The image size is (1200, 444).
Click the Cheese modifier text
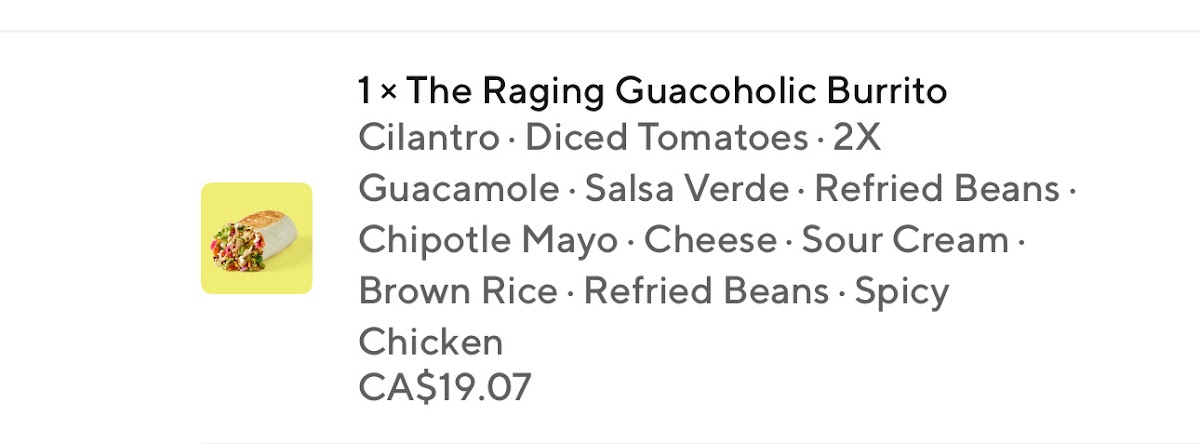(x=710, y=240)
